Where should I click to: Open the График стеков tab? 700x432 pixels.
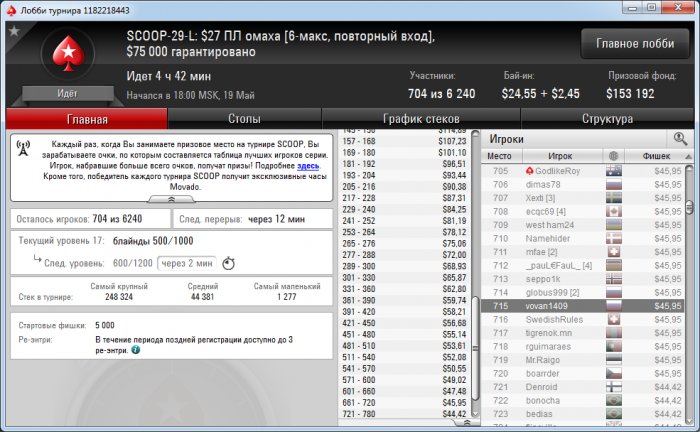point(421,119)
